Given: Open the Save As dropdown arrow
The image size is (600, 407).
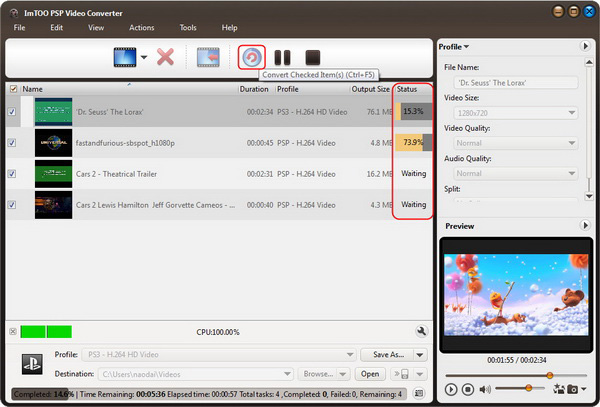Looking at the screenshot, I should point(420,355).
